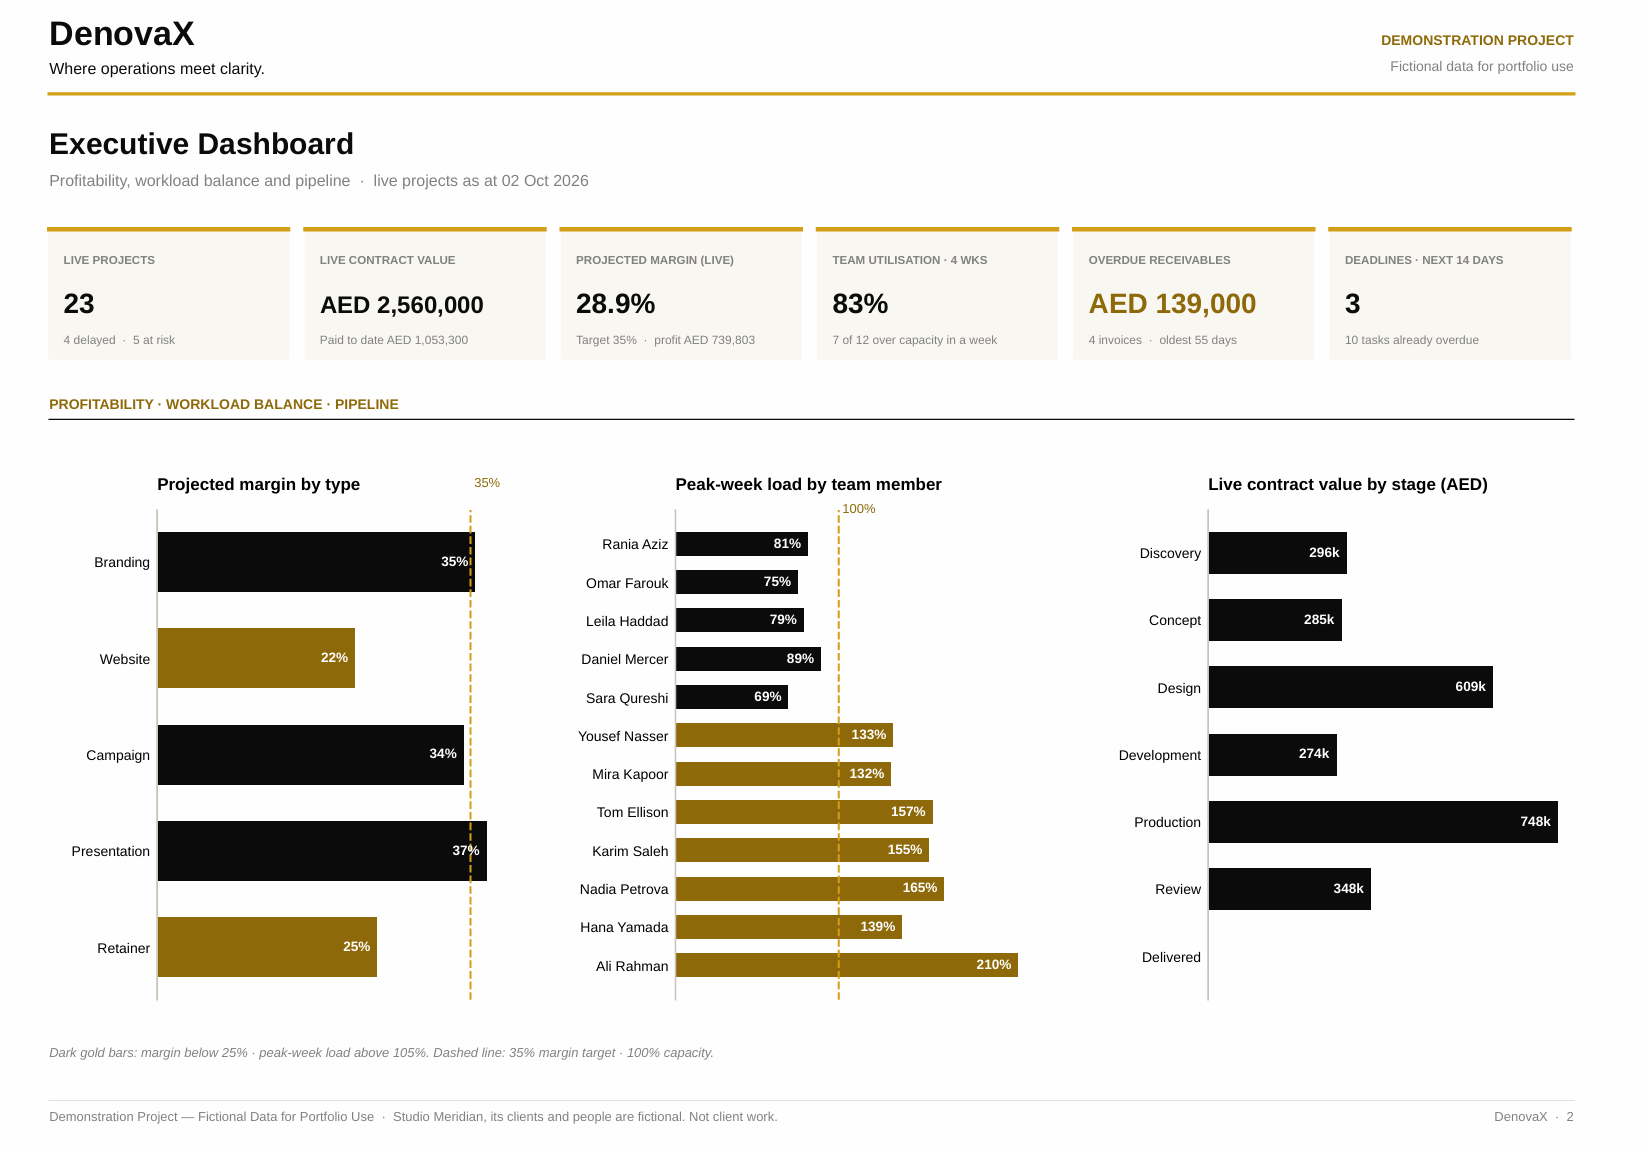Select the 83% team utilisation value
This screenshot has height=1153, width=1645.
click(x=860, y=304)
